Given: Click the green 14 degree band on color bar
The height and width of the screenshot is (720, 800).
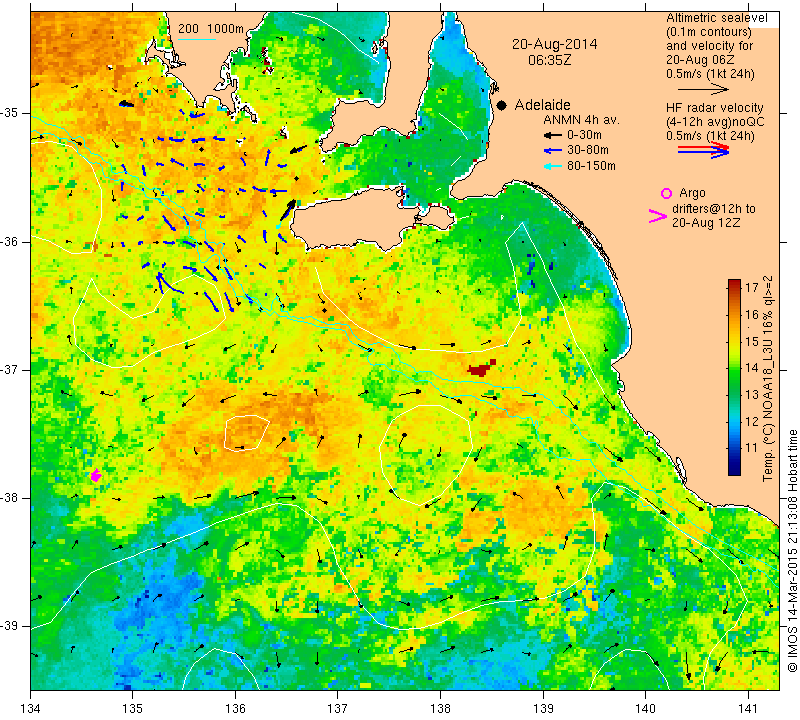Looking at the screenshot, I should click(734, 367).
